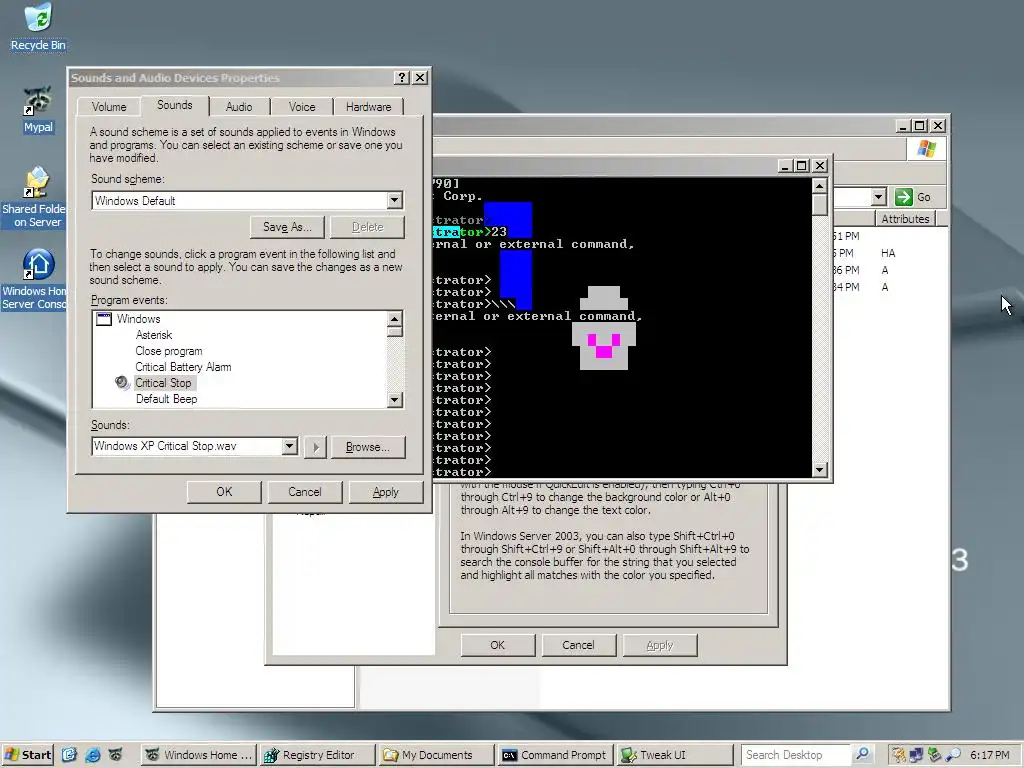Click the command prompt scrollbar thumb

pyautogui.click(x=820, y=204)
